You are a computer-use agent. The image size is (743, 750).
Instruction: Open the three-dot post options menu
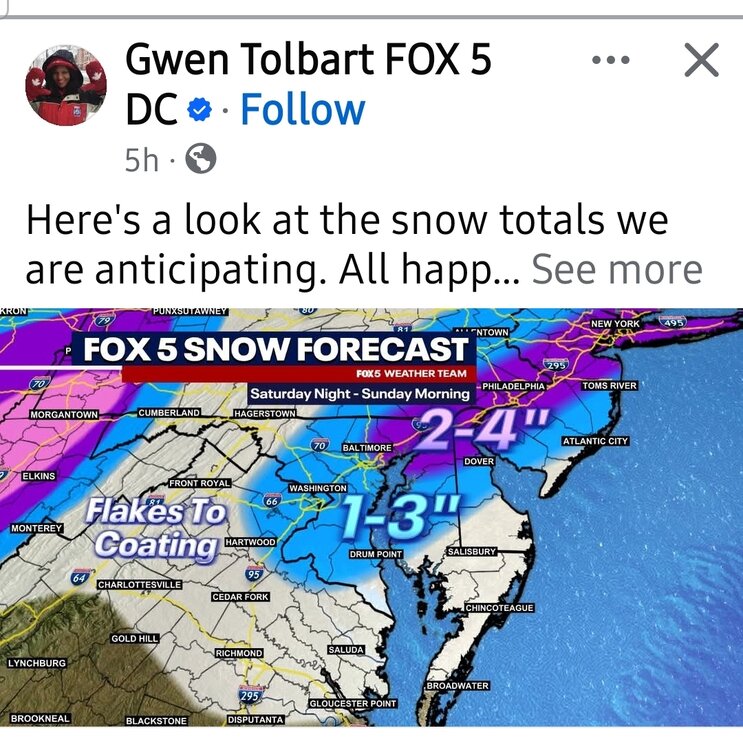610,61
